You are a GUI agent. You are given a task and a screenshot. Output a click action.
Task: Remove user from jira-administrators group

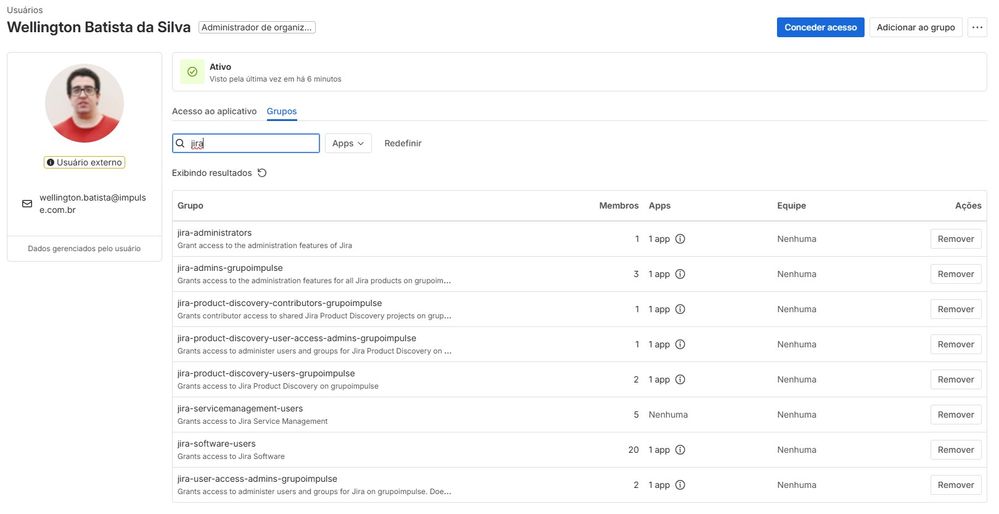[x=956, y=239]
